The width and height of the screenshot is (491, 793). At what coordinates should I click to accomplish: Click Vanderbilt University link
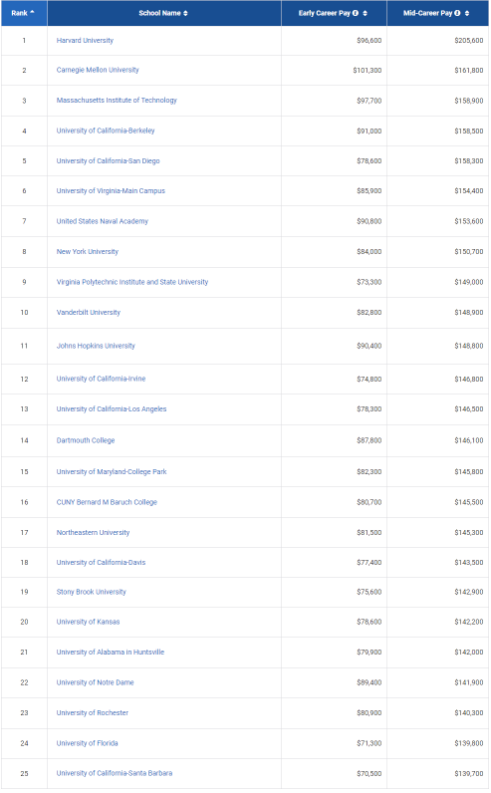(88, 313)
